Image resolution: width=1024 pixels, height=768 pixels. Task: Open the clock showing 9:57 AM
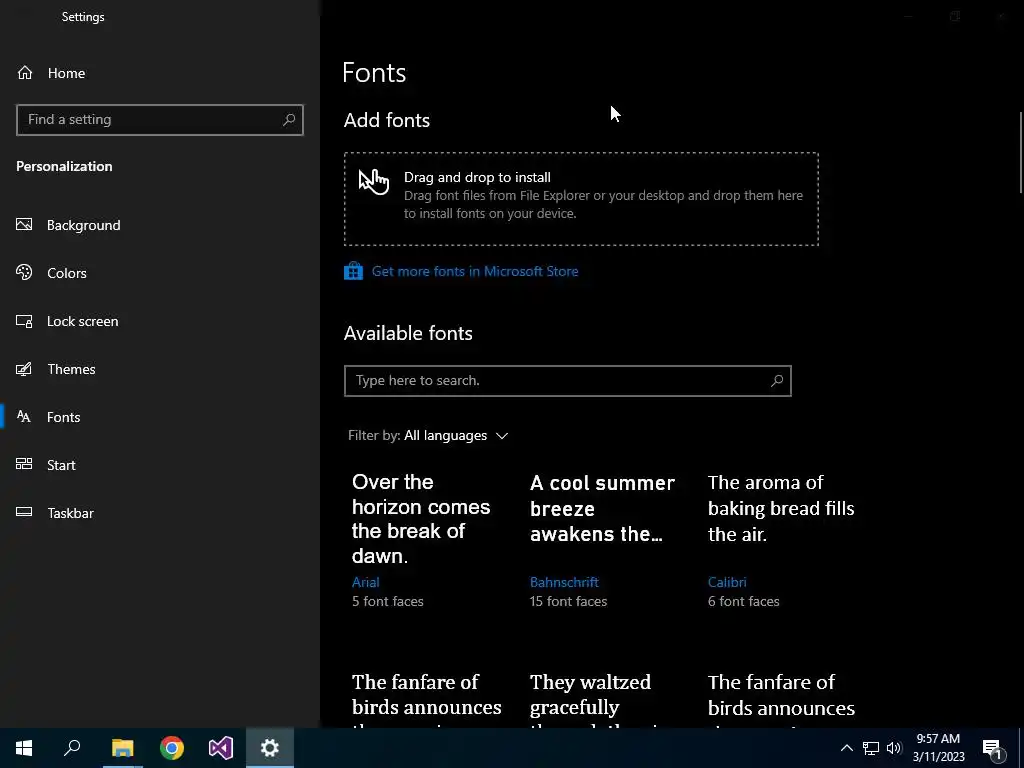(938, 748)
